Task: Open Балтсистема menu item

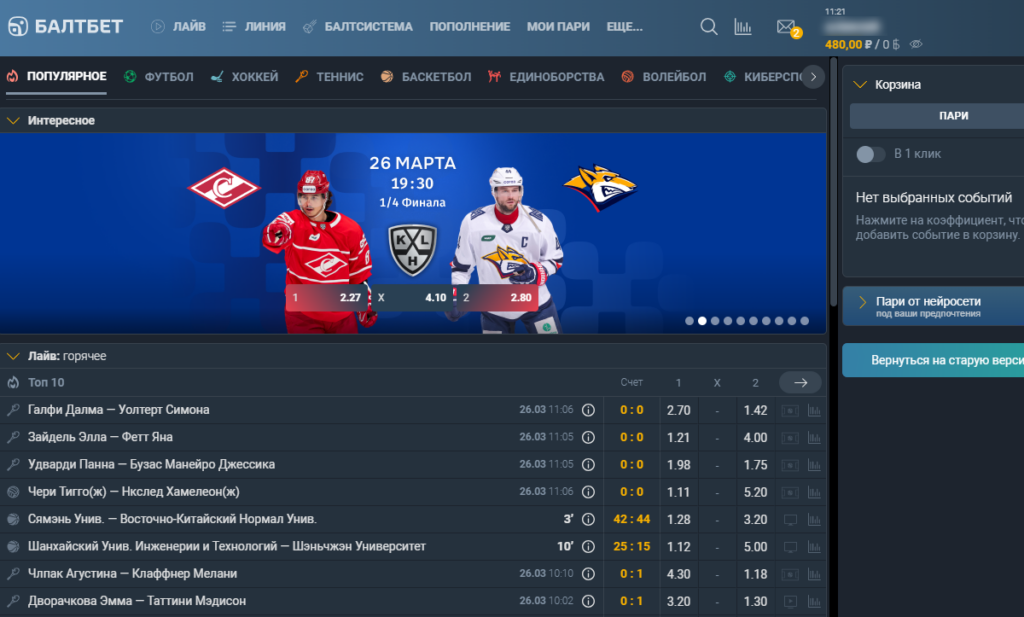Action: coord(358,27)
